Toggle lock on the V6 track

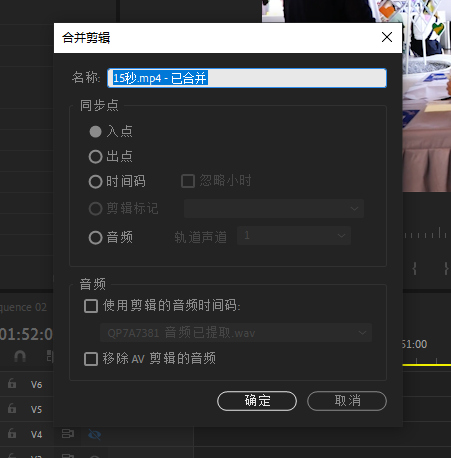(x=12, y=384)
